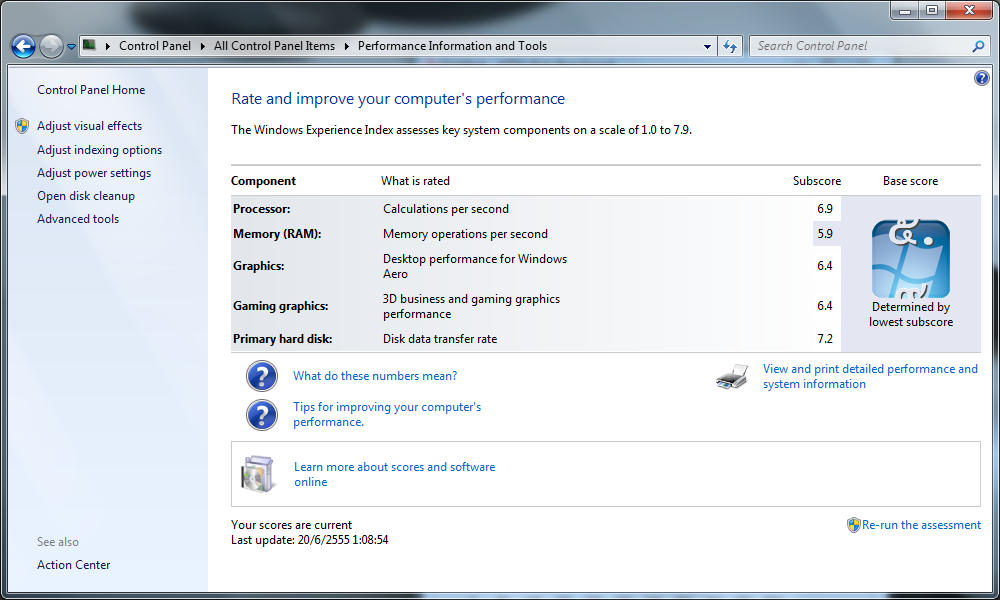Open Control Panel Home
The image size is (1000, 600).
(x=91, y=90)
